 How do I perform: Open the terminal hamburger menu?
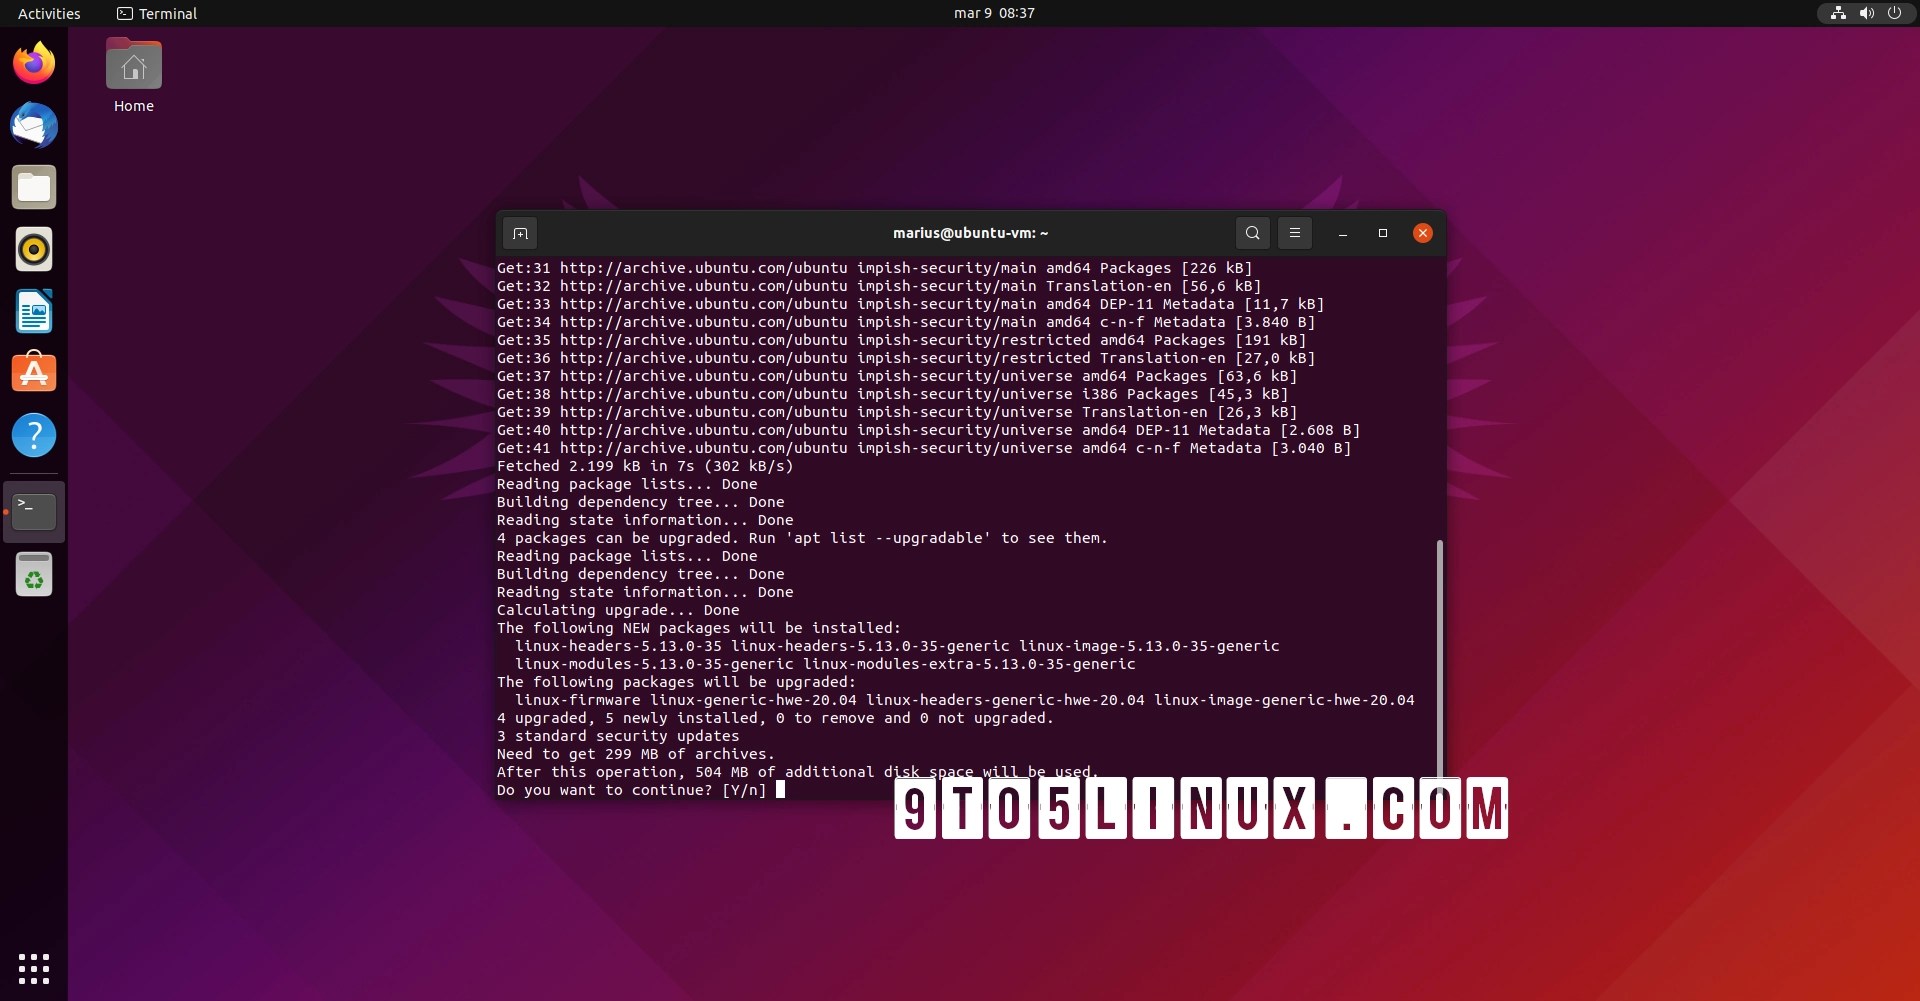click(1294, 233)
